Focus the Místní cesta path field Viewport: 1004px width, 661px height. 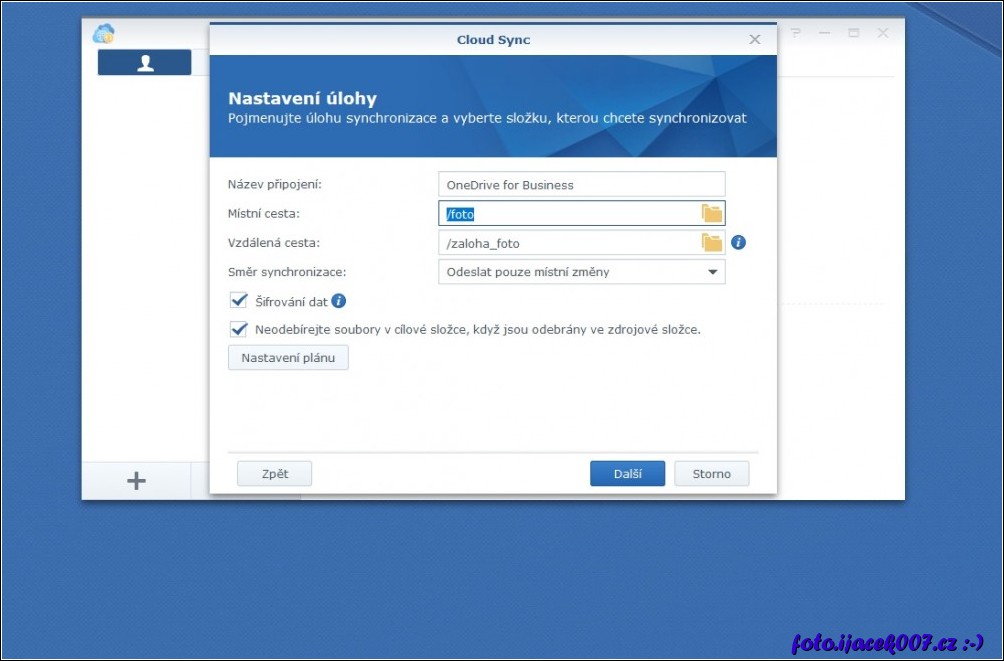(568, 214)
